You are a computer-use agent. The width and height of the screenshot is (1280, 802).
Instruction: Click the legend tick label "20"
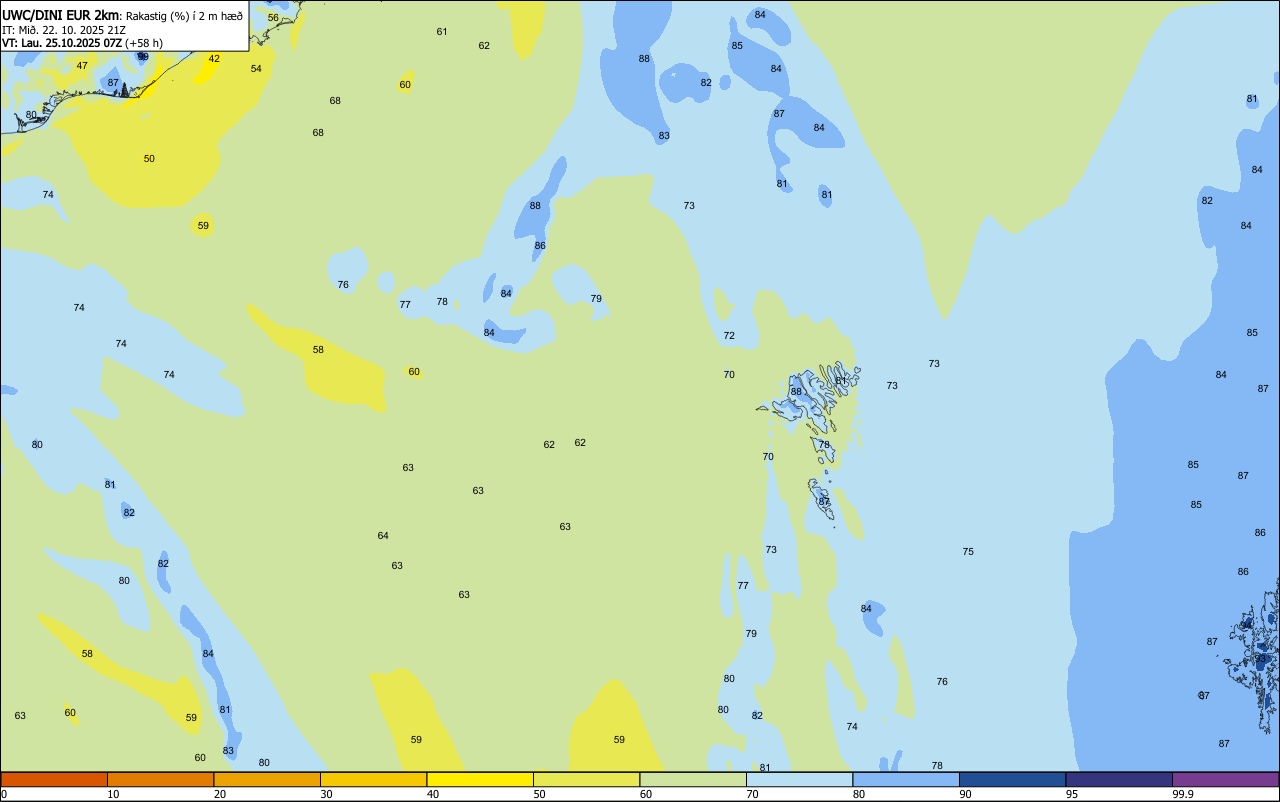[x=219, y=794]
